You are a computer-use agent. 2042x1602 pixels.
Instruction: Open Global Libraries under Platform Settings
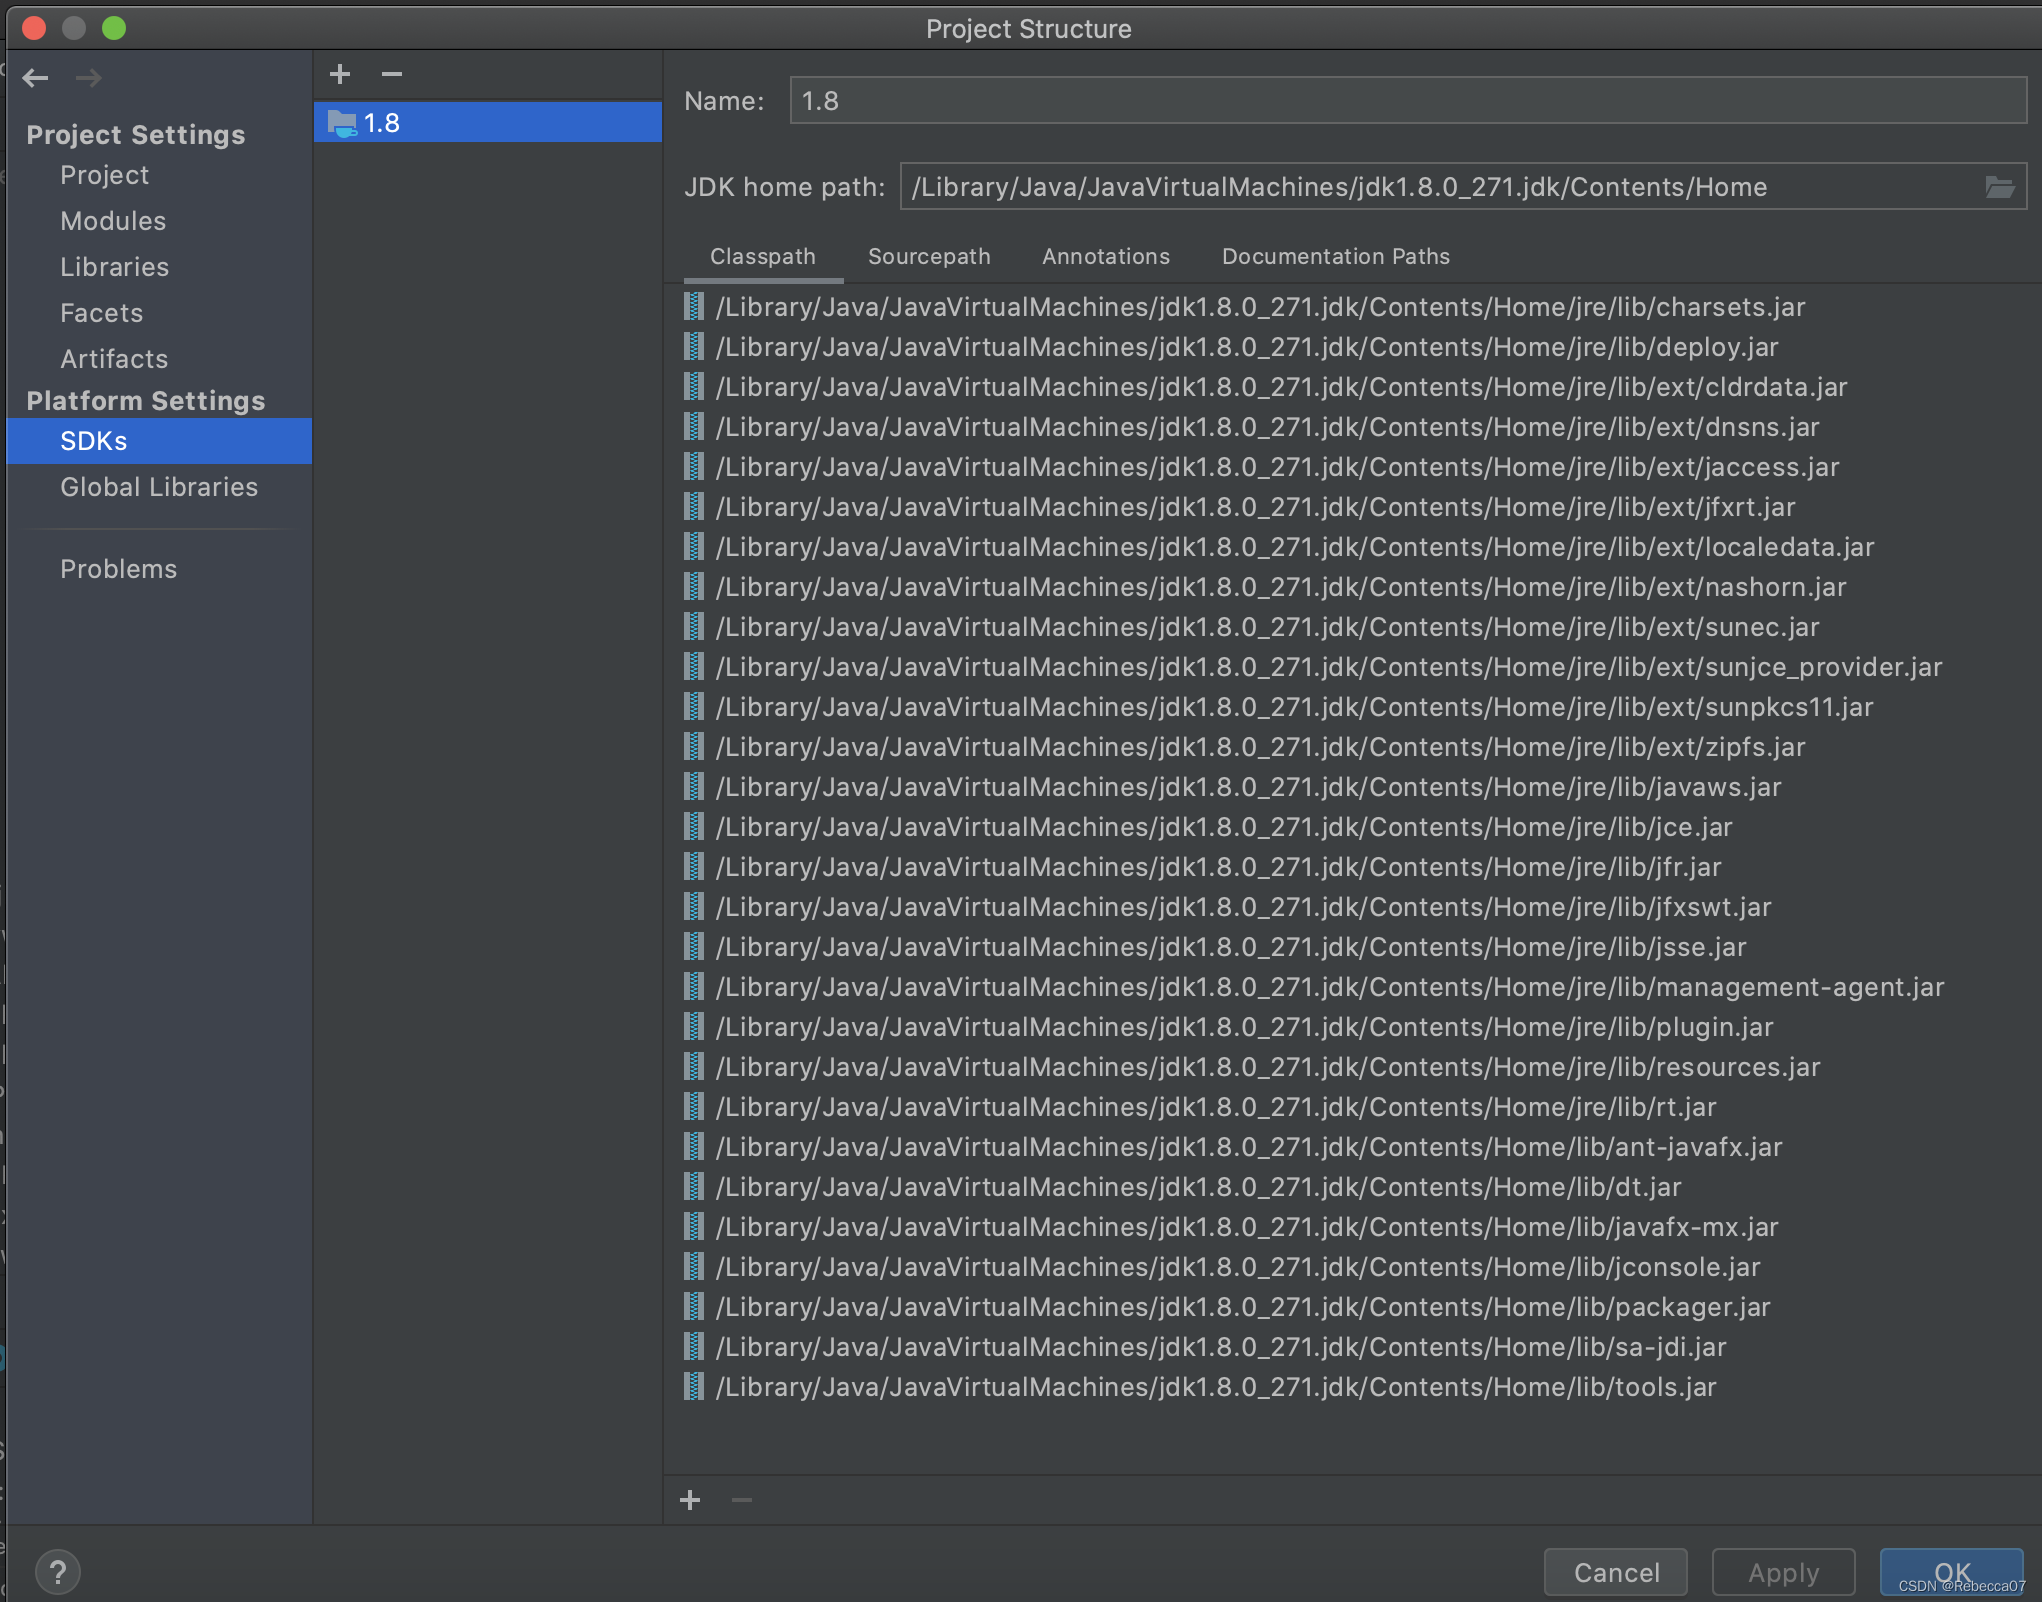click(x=159, y=487)
